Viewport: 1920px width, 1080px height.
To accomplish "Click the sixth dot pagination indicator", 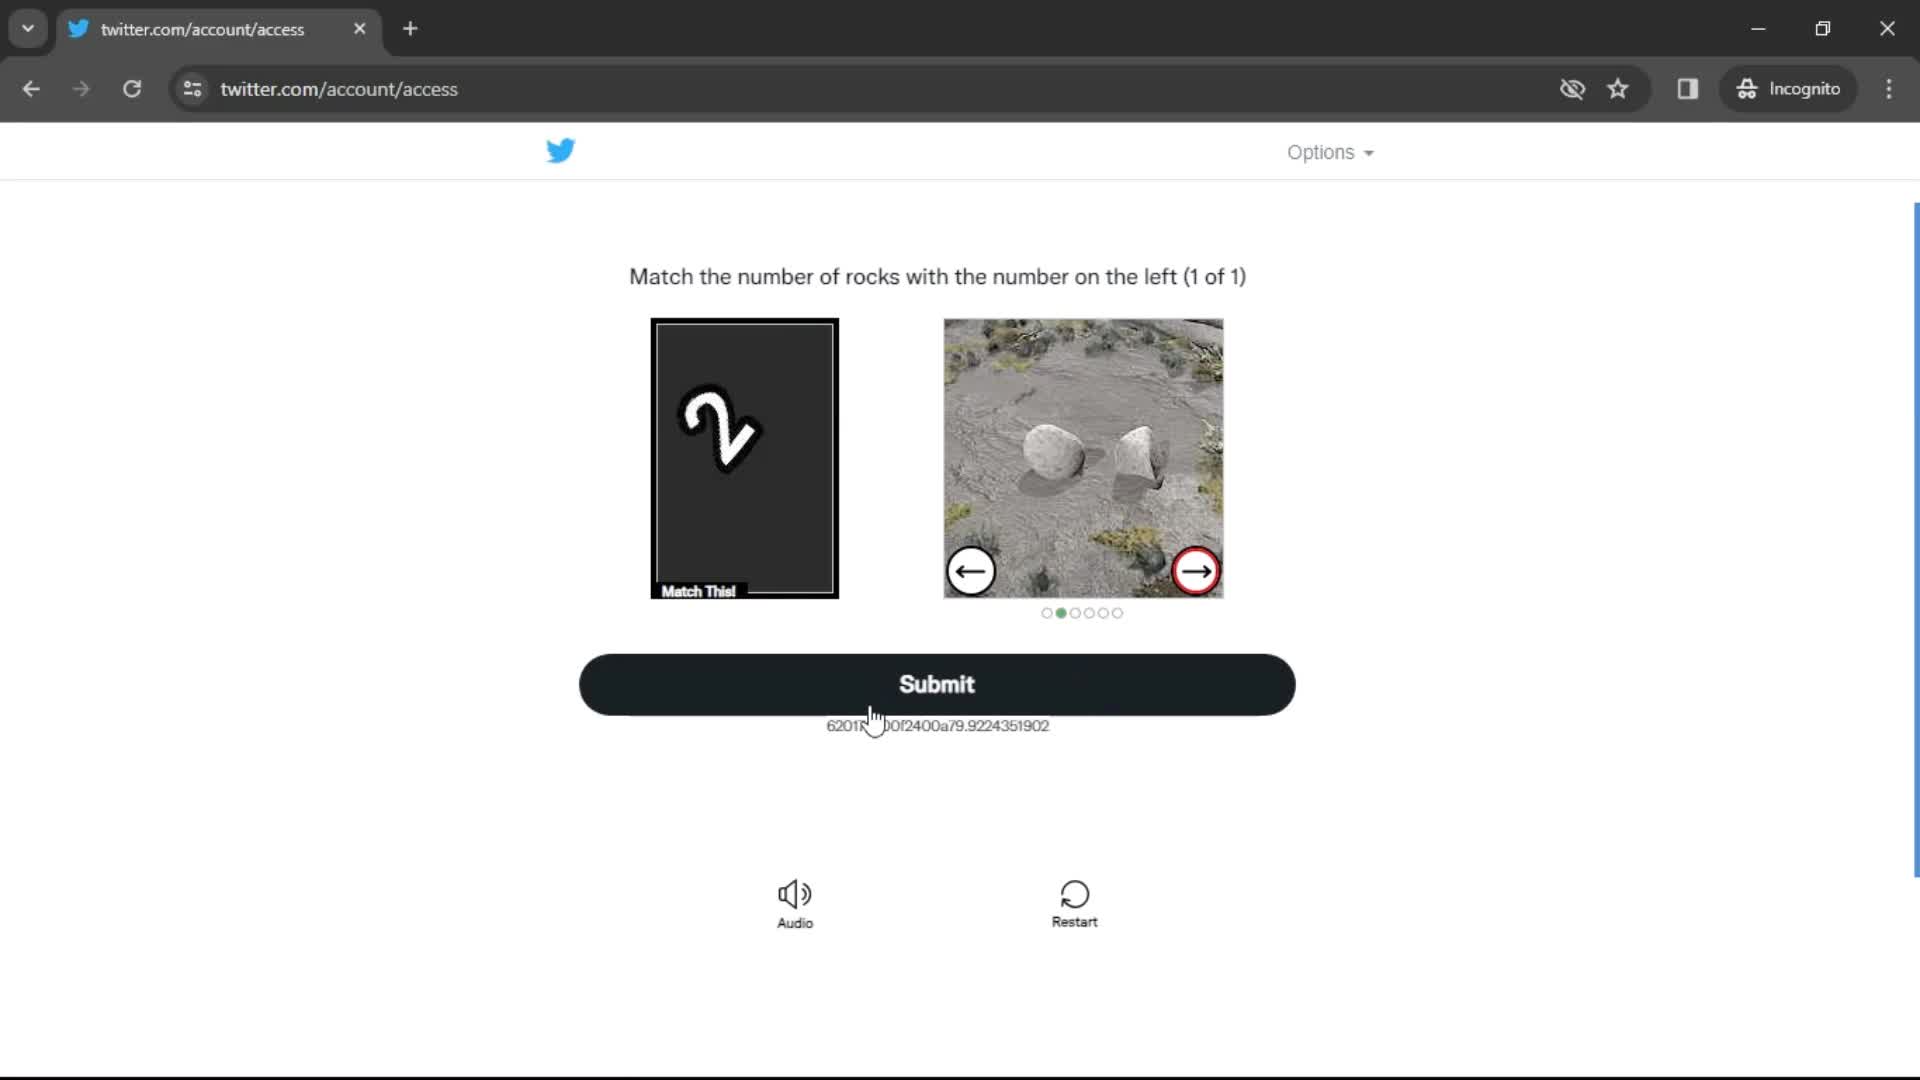I will pos(1117,613).
